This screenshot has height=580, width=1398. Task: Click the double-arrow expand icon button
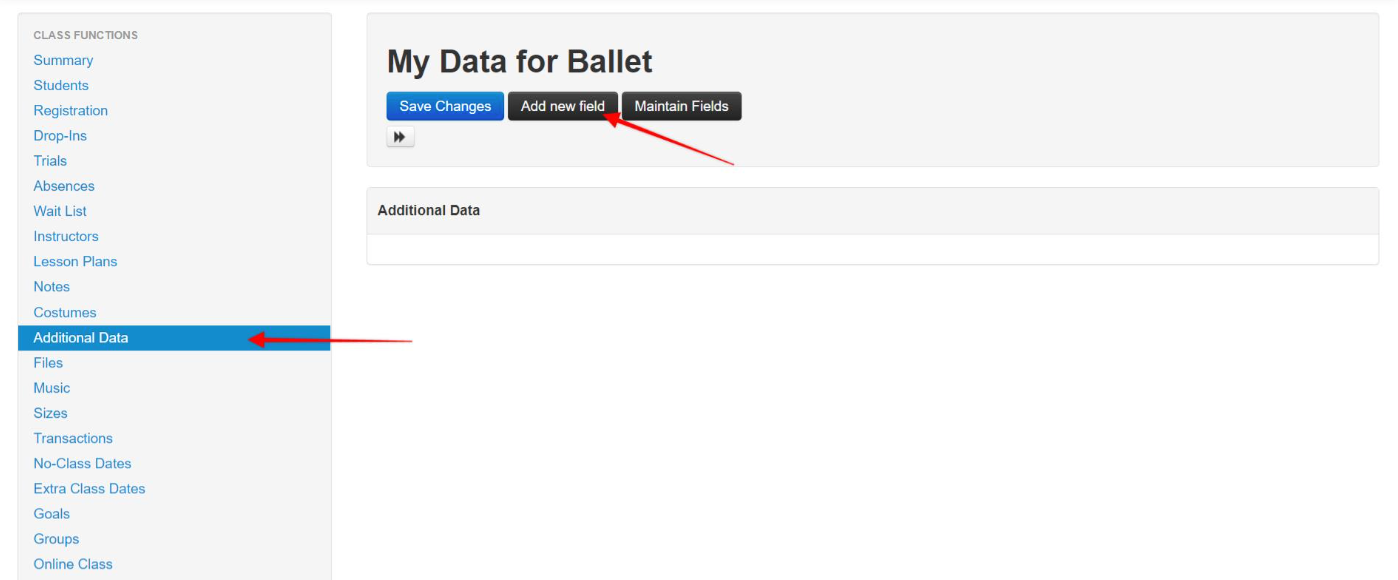(x=400, y=137)
